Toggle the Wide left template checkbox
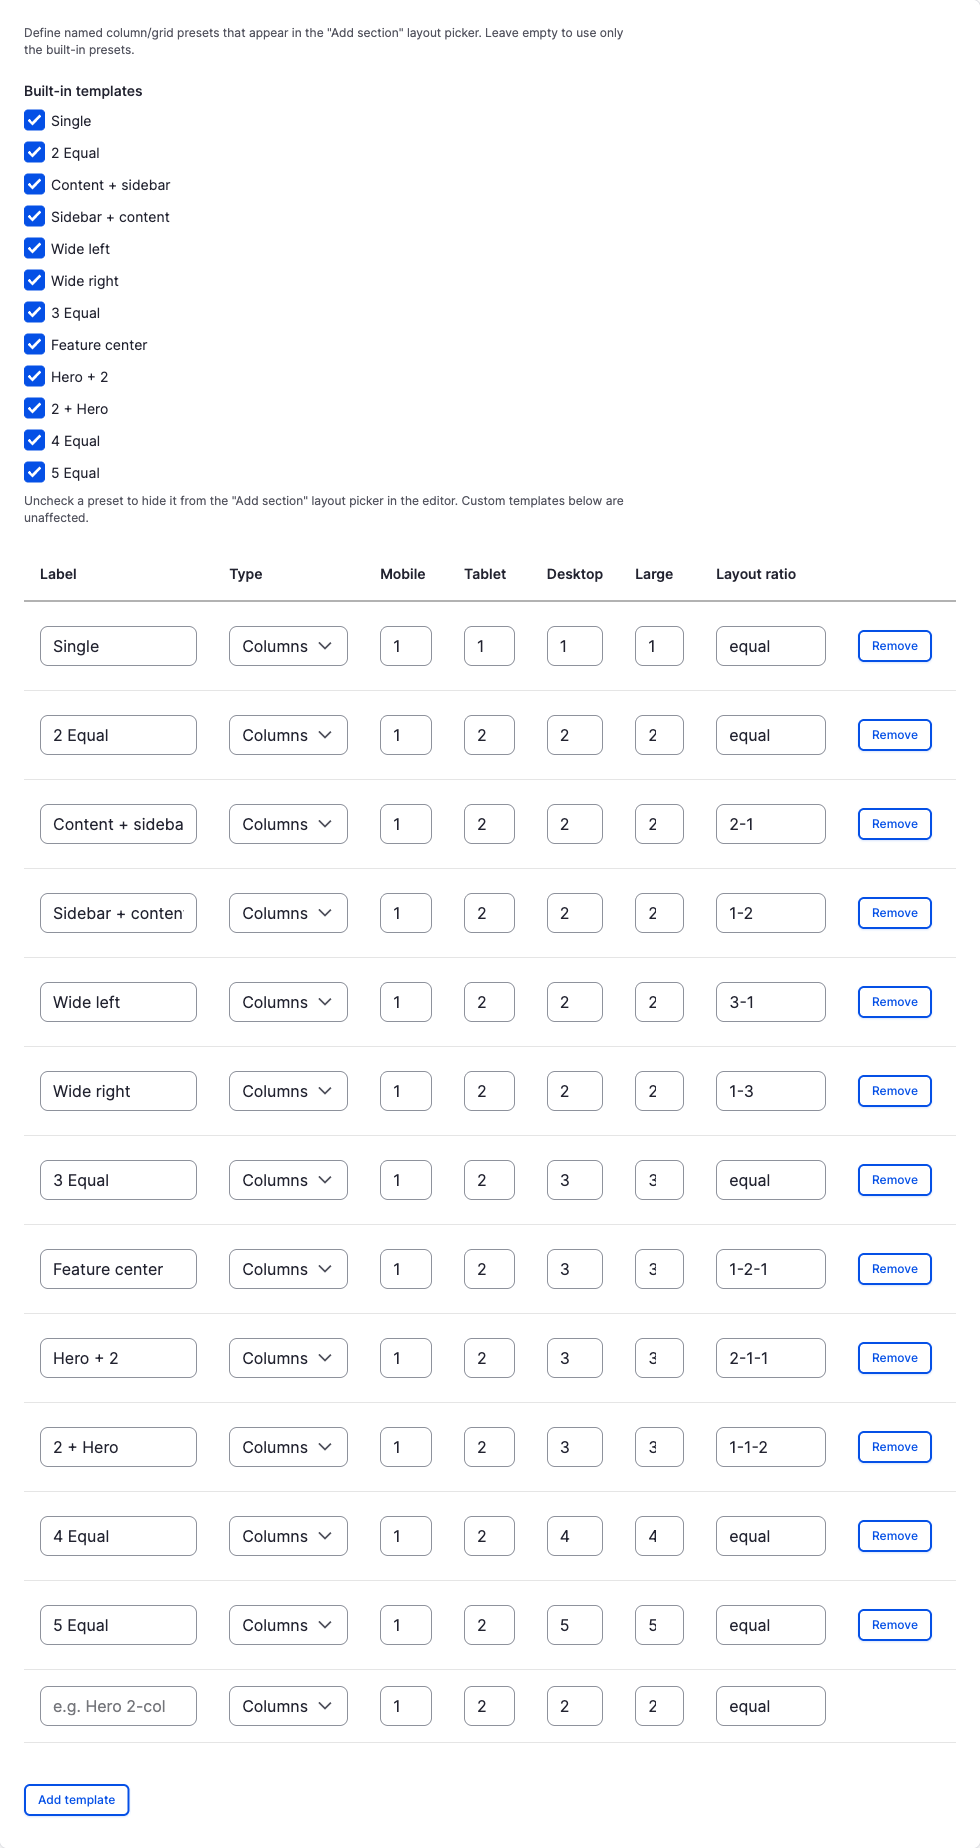Viewport: 980px width, 1848px height. click(35, 248)
